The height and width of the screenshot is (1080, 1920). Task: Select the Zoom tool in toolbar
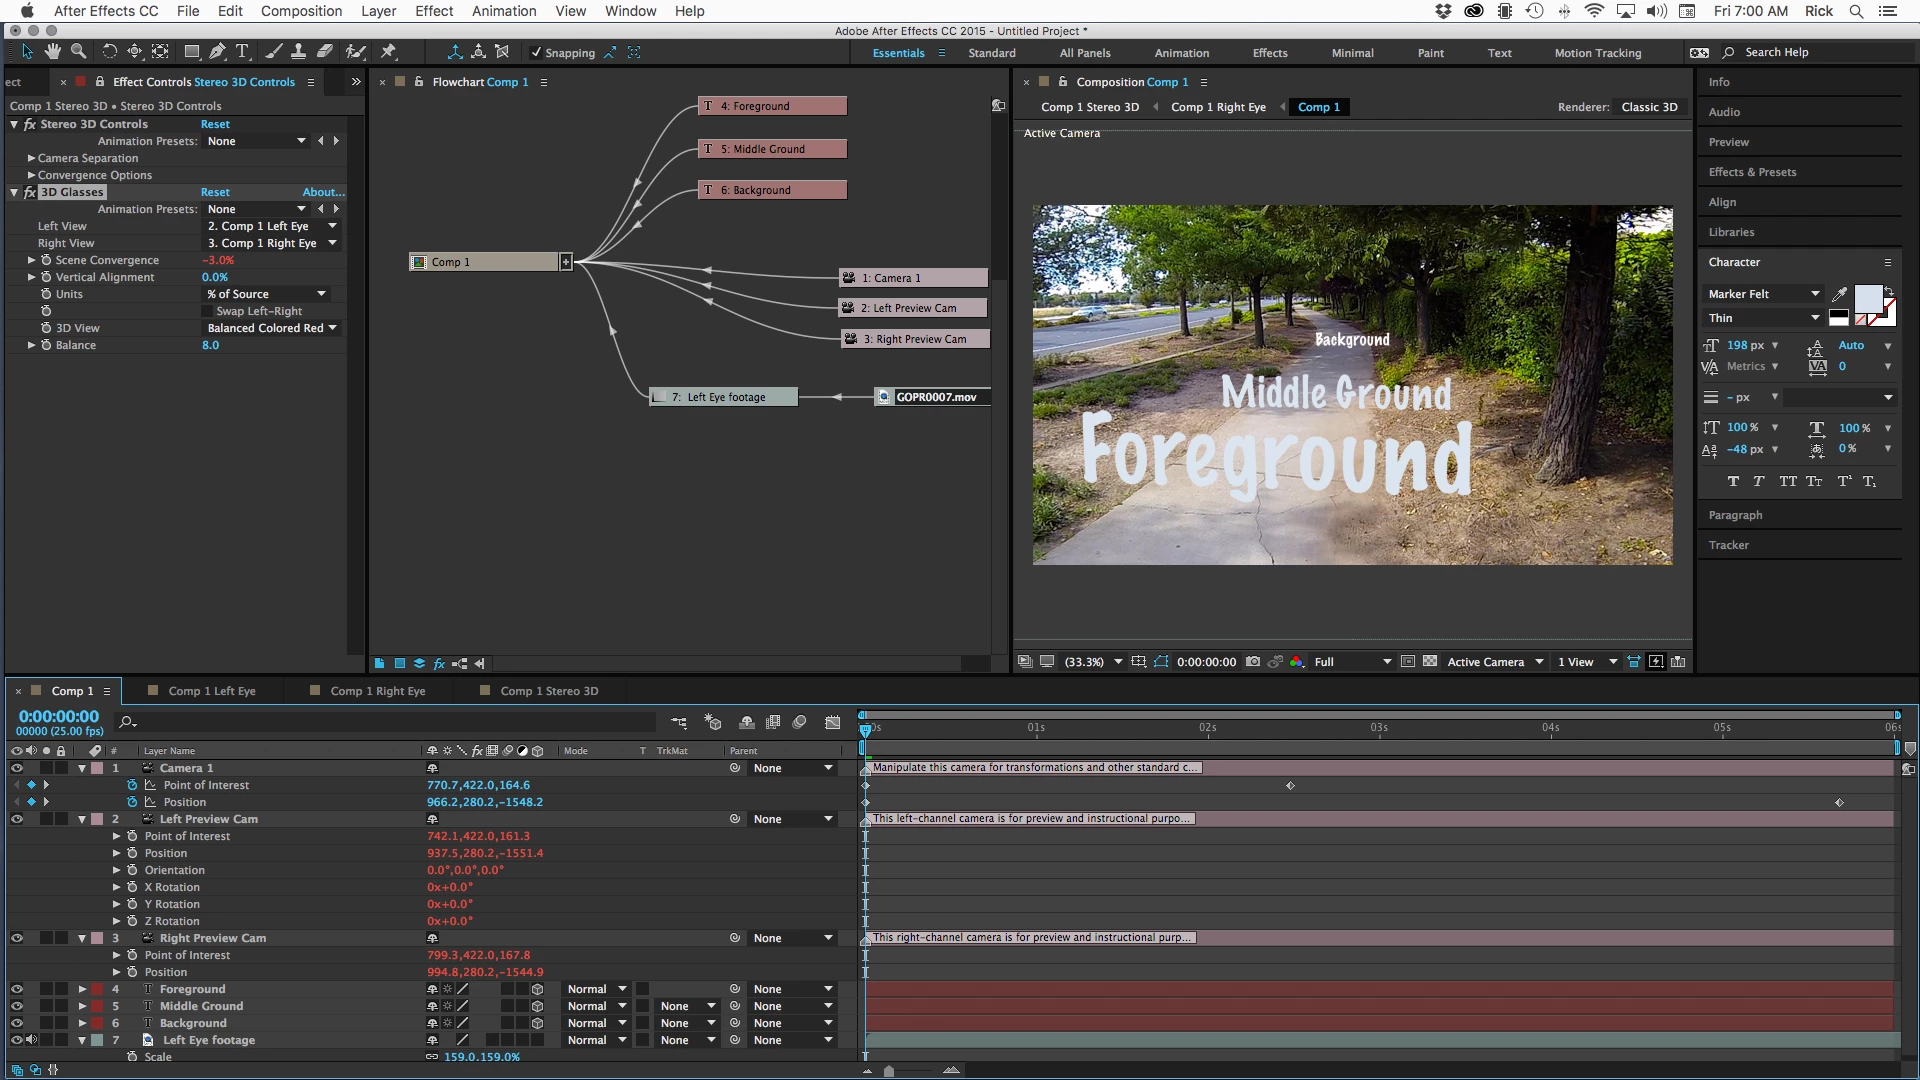(78, 52)
